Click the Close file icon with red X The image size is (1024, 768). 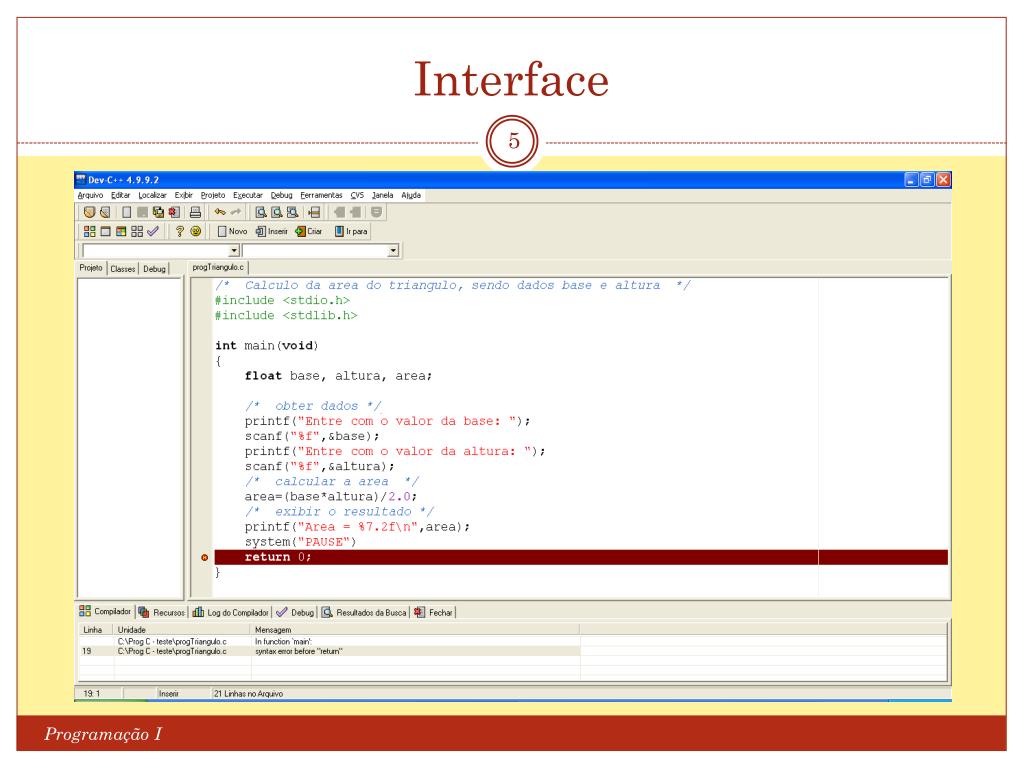(x=174, y=212)
